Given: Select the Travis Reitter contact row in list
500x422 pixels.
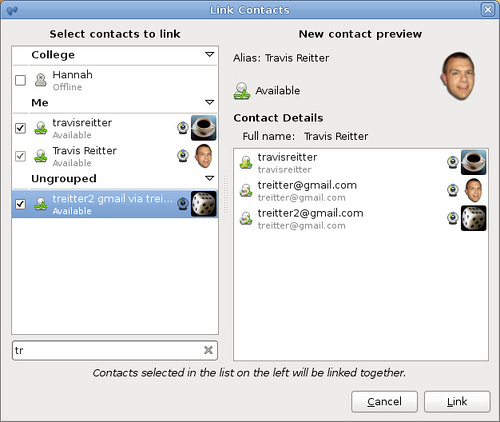Looking at the screenshot, I should [x=115, y=156].
